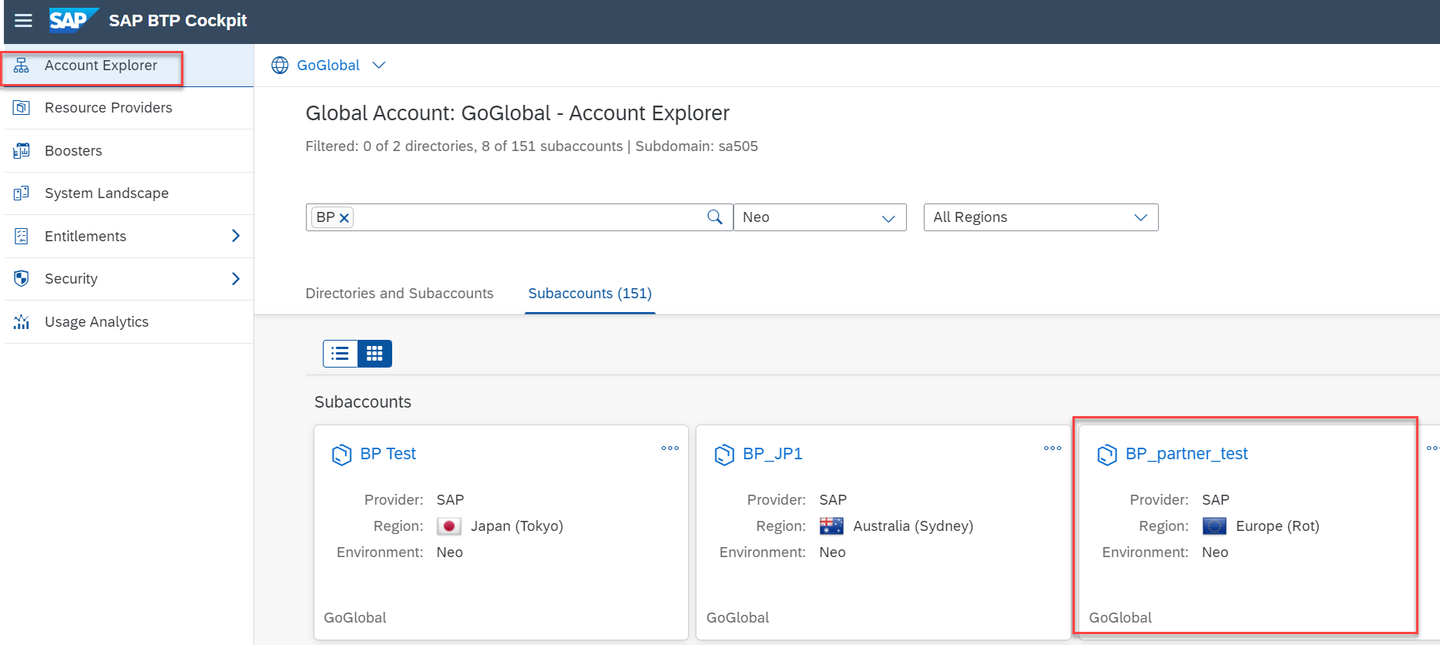Click the Australia flag icon

tap(832, 526)
